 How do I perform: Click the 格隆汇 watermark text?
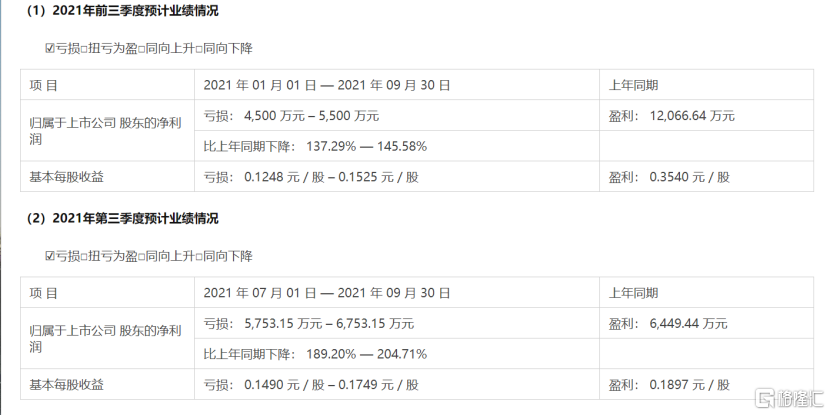click(x=801, y=398)
